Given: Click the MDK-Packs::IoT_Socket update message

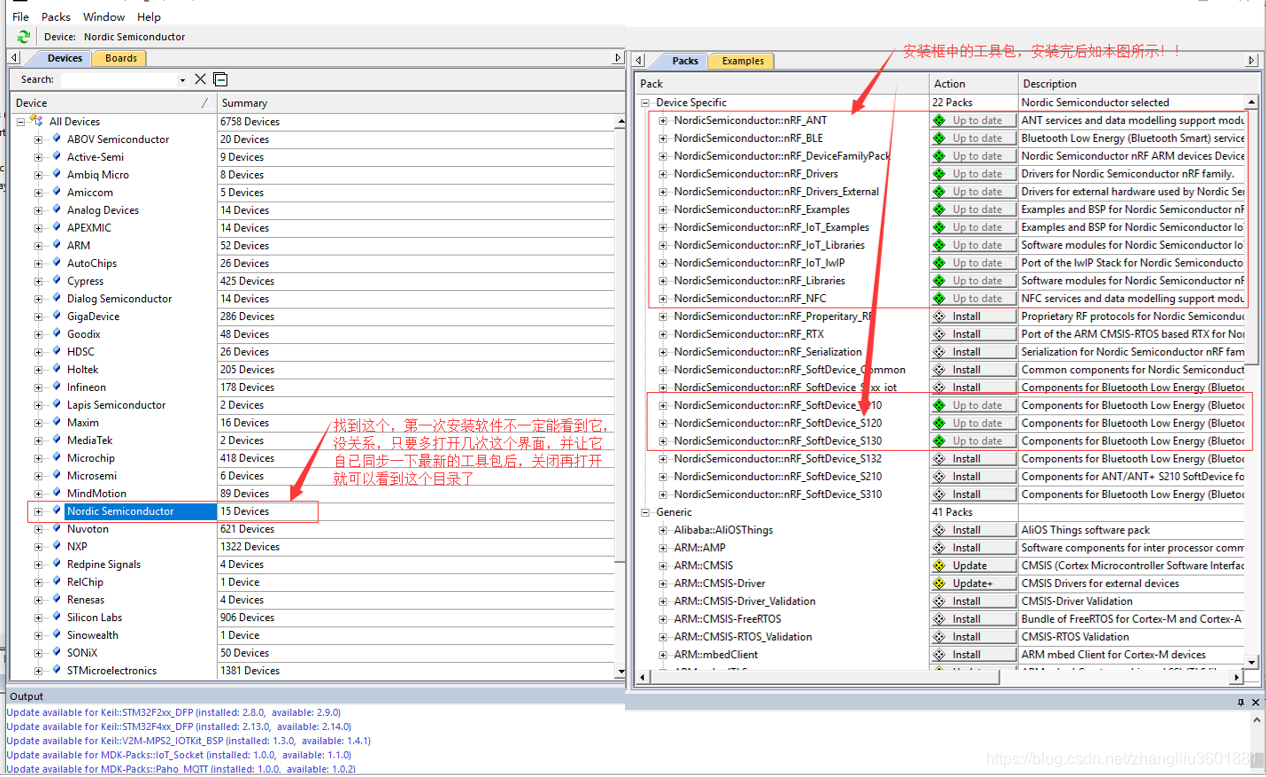Looking at the screenshot, I should coord(179,755).
